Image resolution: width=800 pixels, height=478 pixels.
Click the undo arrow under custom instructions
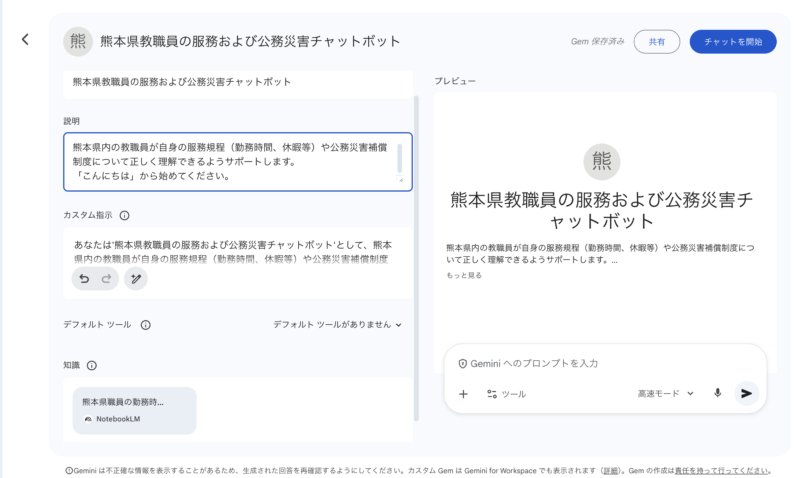(85, 281)
